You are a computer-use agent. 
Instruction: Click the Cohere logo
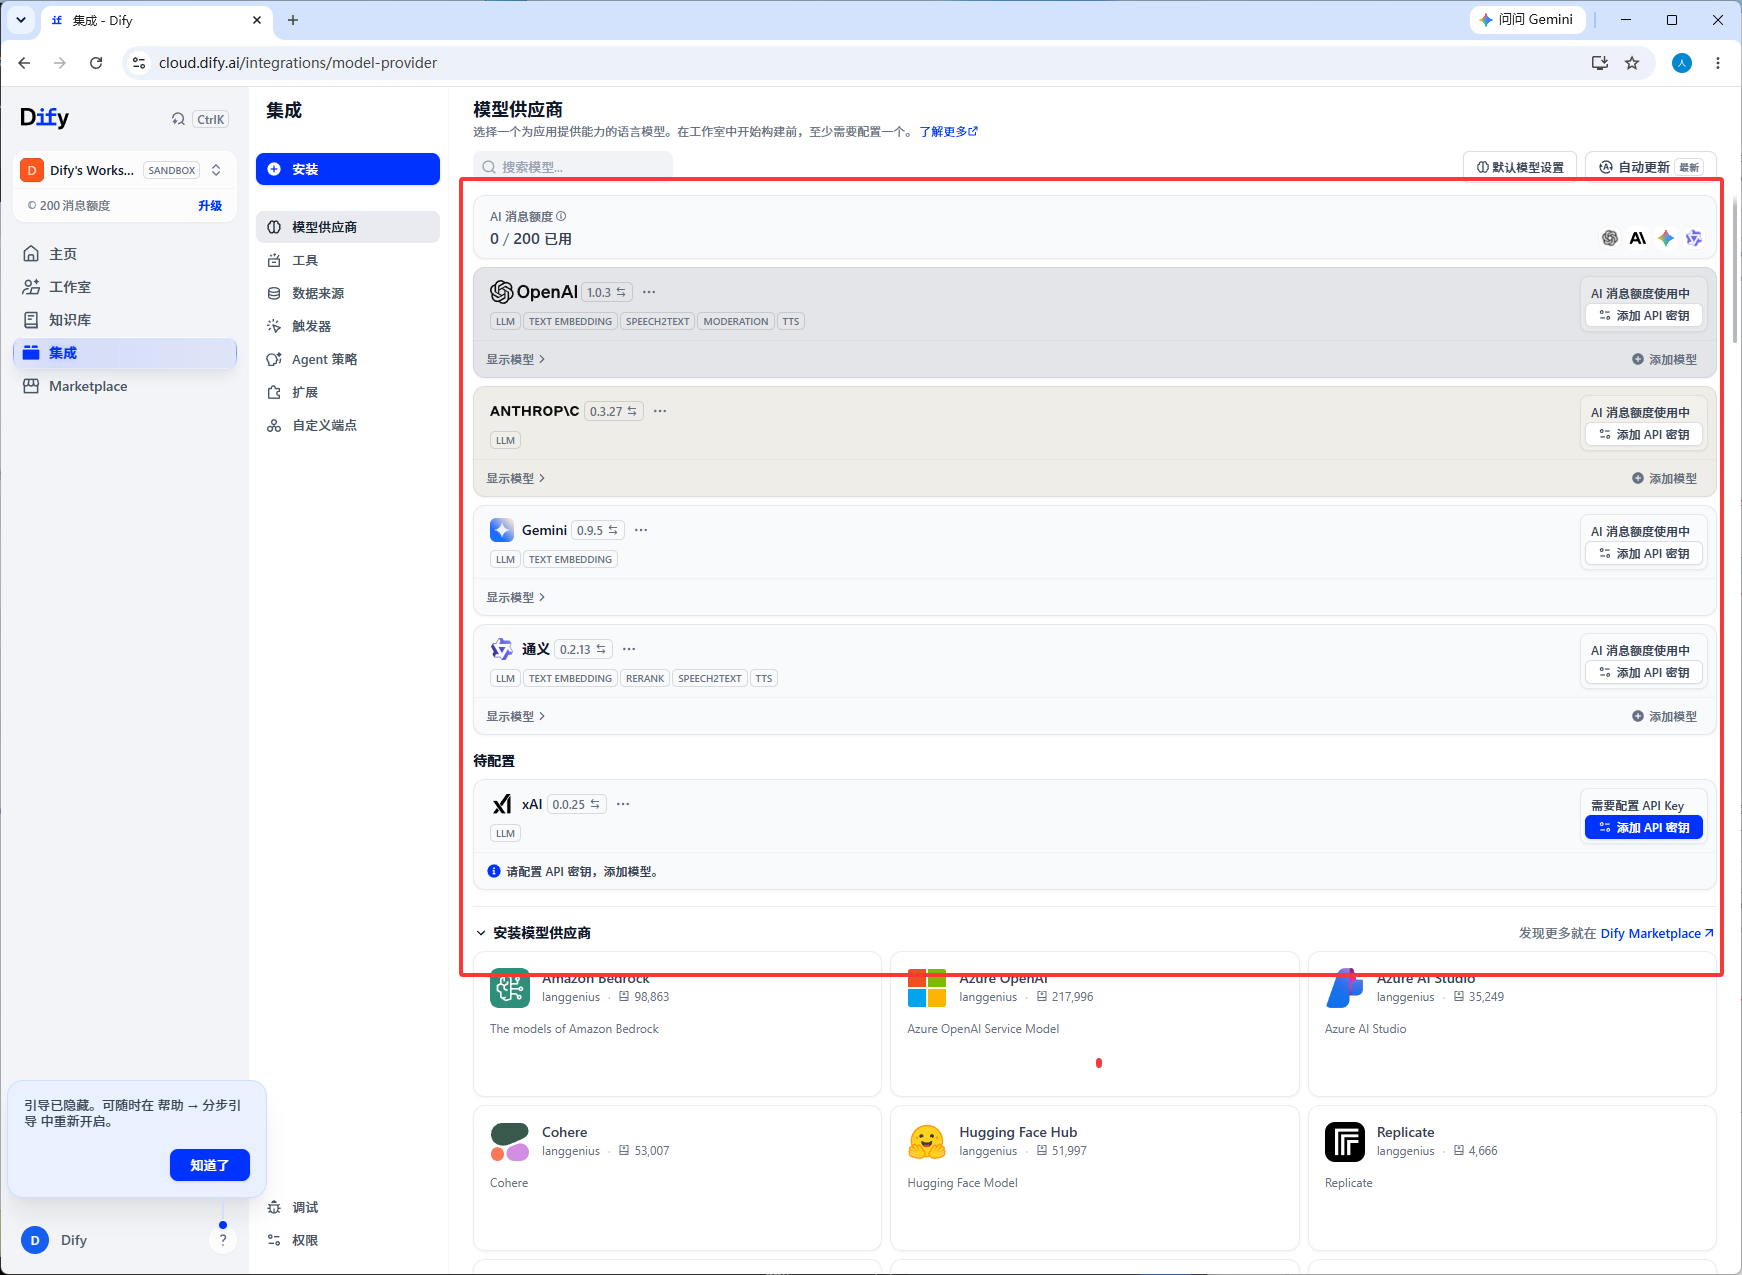click(x=510, y=1142)
